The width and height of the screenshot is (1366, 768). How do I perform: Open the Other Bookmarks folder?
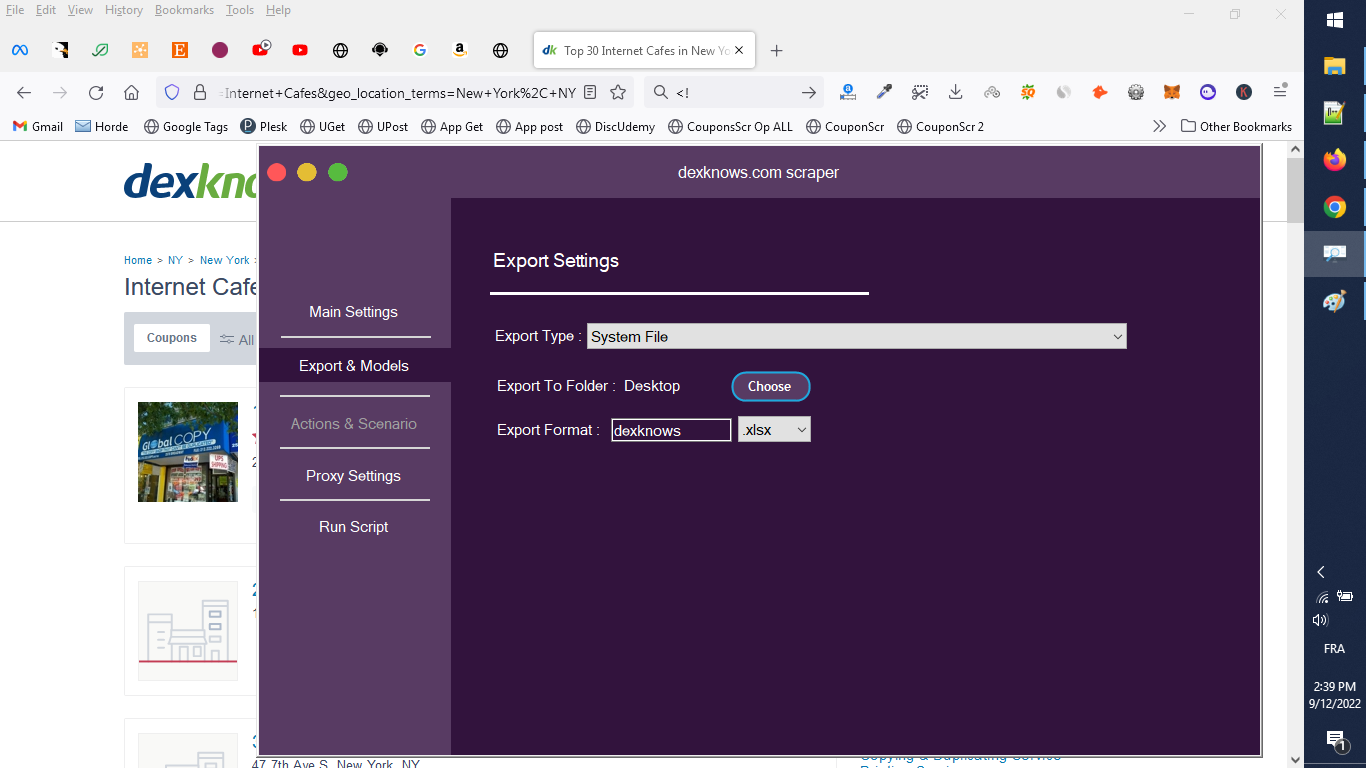point(1236,127)
